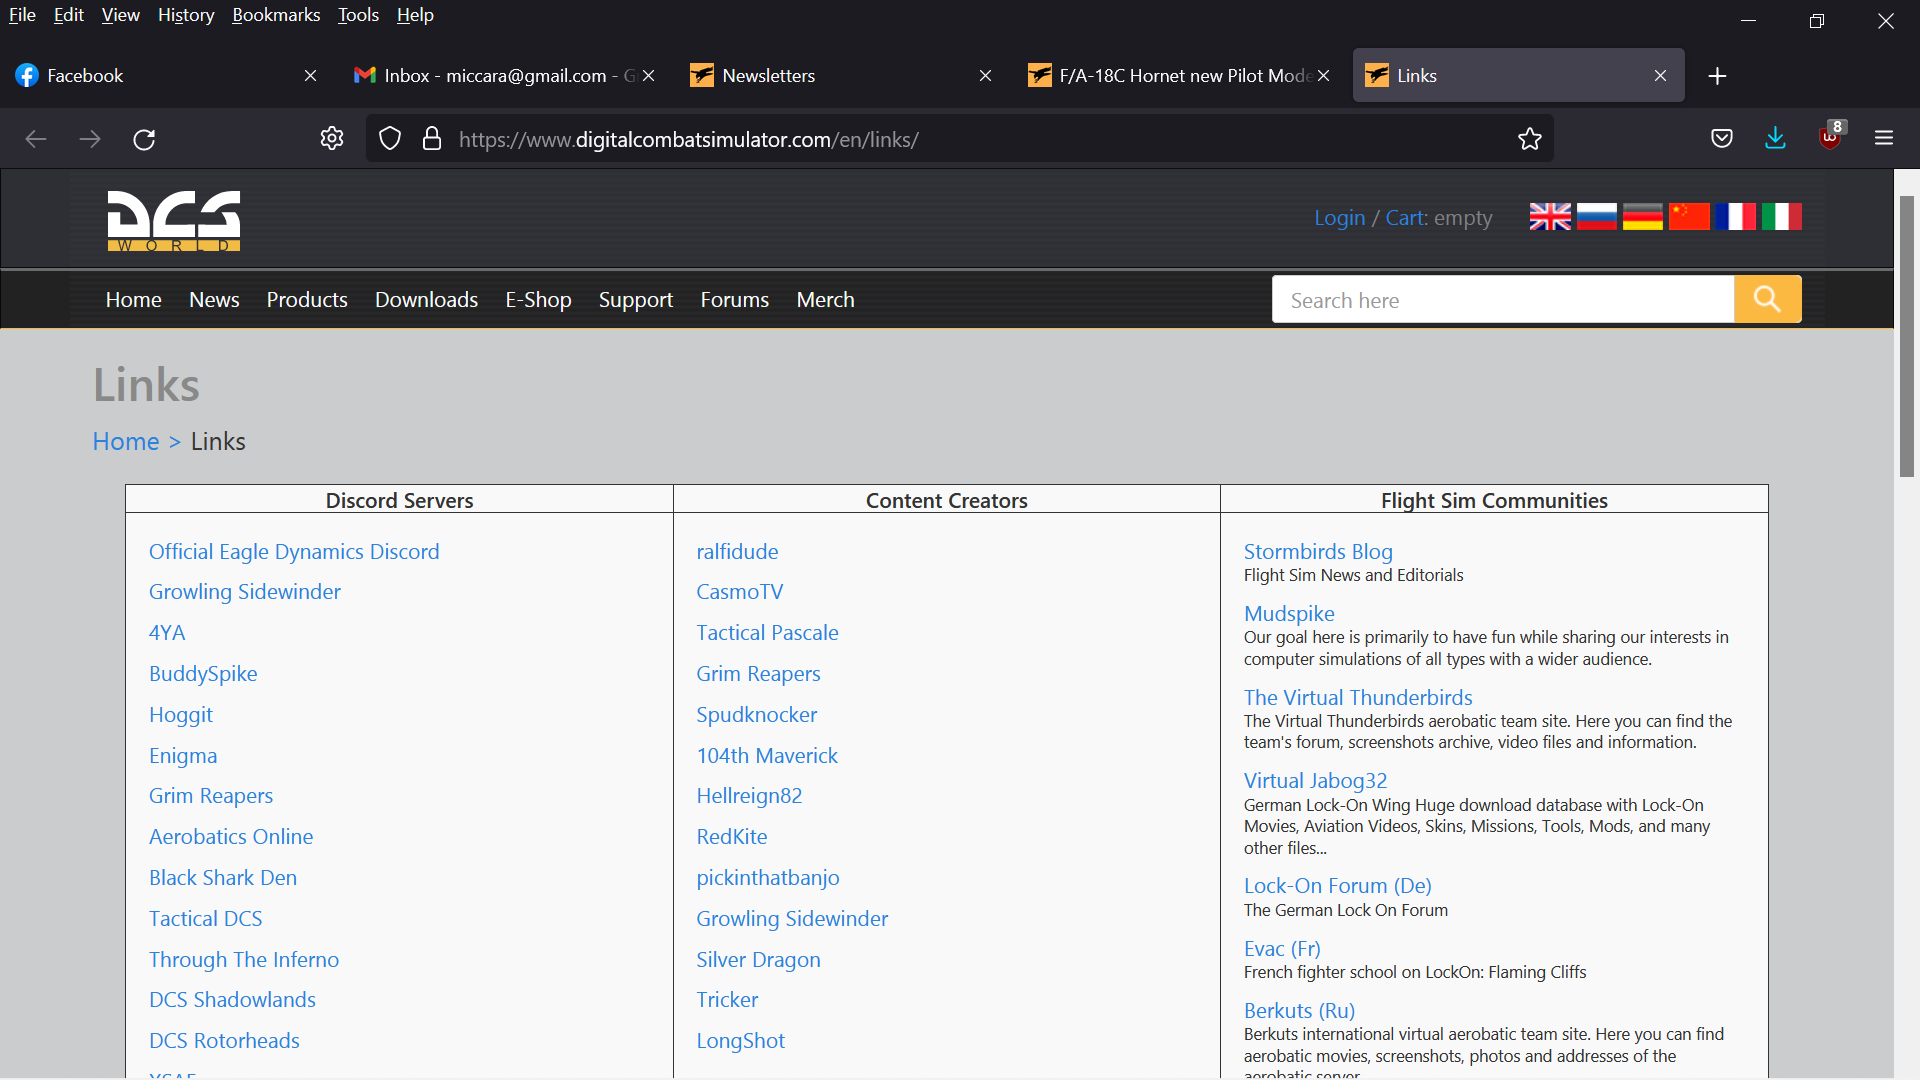Image resolution: width=1920 pixels, height=1080 pixels.
Task: Click the DCS World logo
Action: click(x=174, y=221)
